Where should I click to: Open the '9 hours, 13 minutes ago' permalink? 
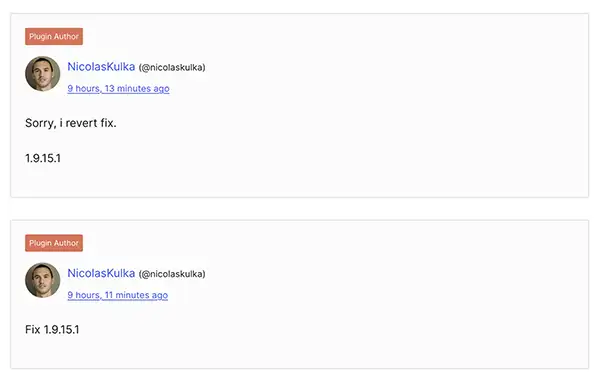pos(118,88)
